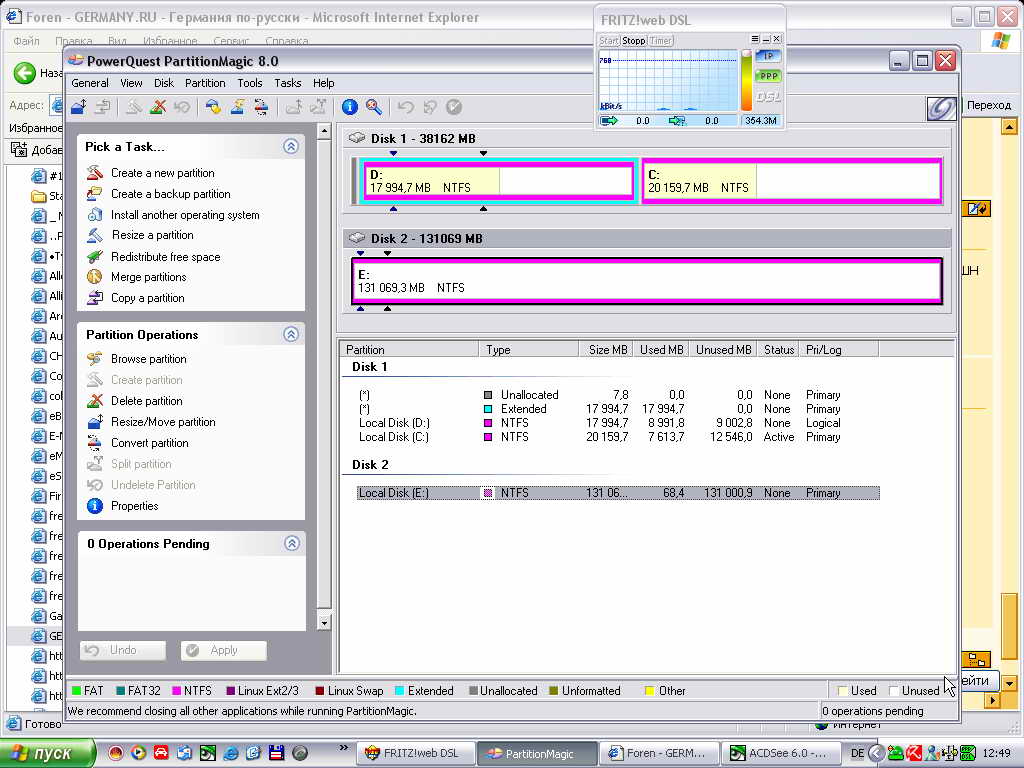Viewport: 1024px width, 768px height.
Task: Click the Resize/Move partition toolbar icon
Action: pyautogui.click(x=79, y=106)
